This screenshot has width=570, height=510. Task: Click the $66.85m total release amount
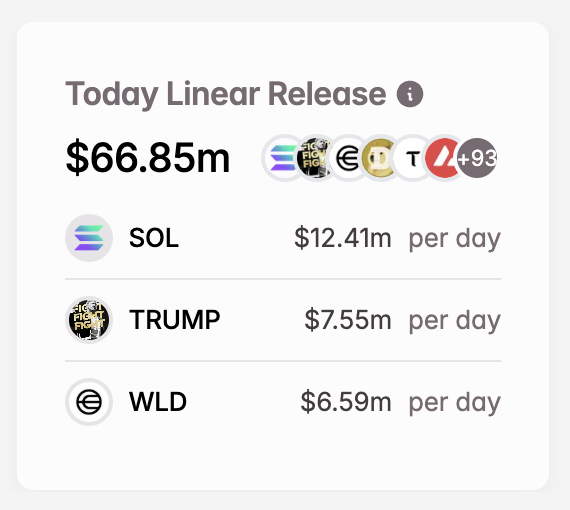[x=148, y=158]
